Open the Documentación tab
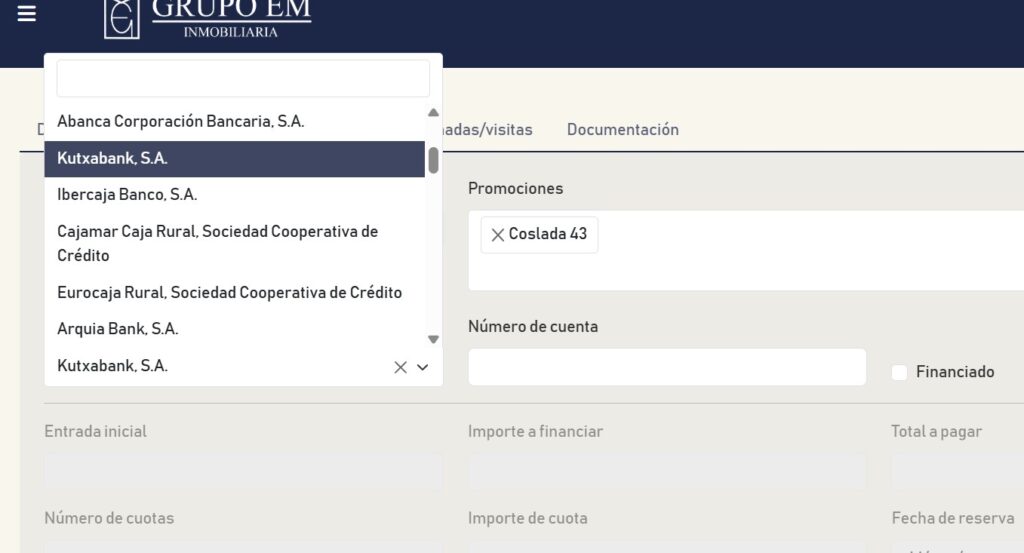 pos(622,130)
